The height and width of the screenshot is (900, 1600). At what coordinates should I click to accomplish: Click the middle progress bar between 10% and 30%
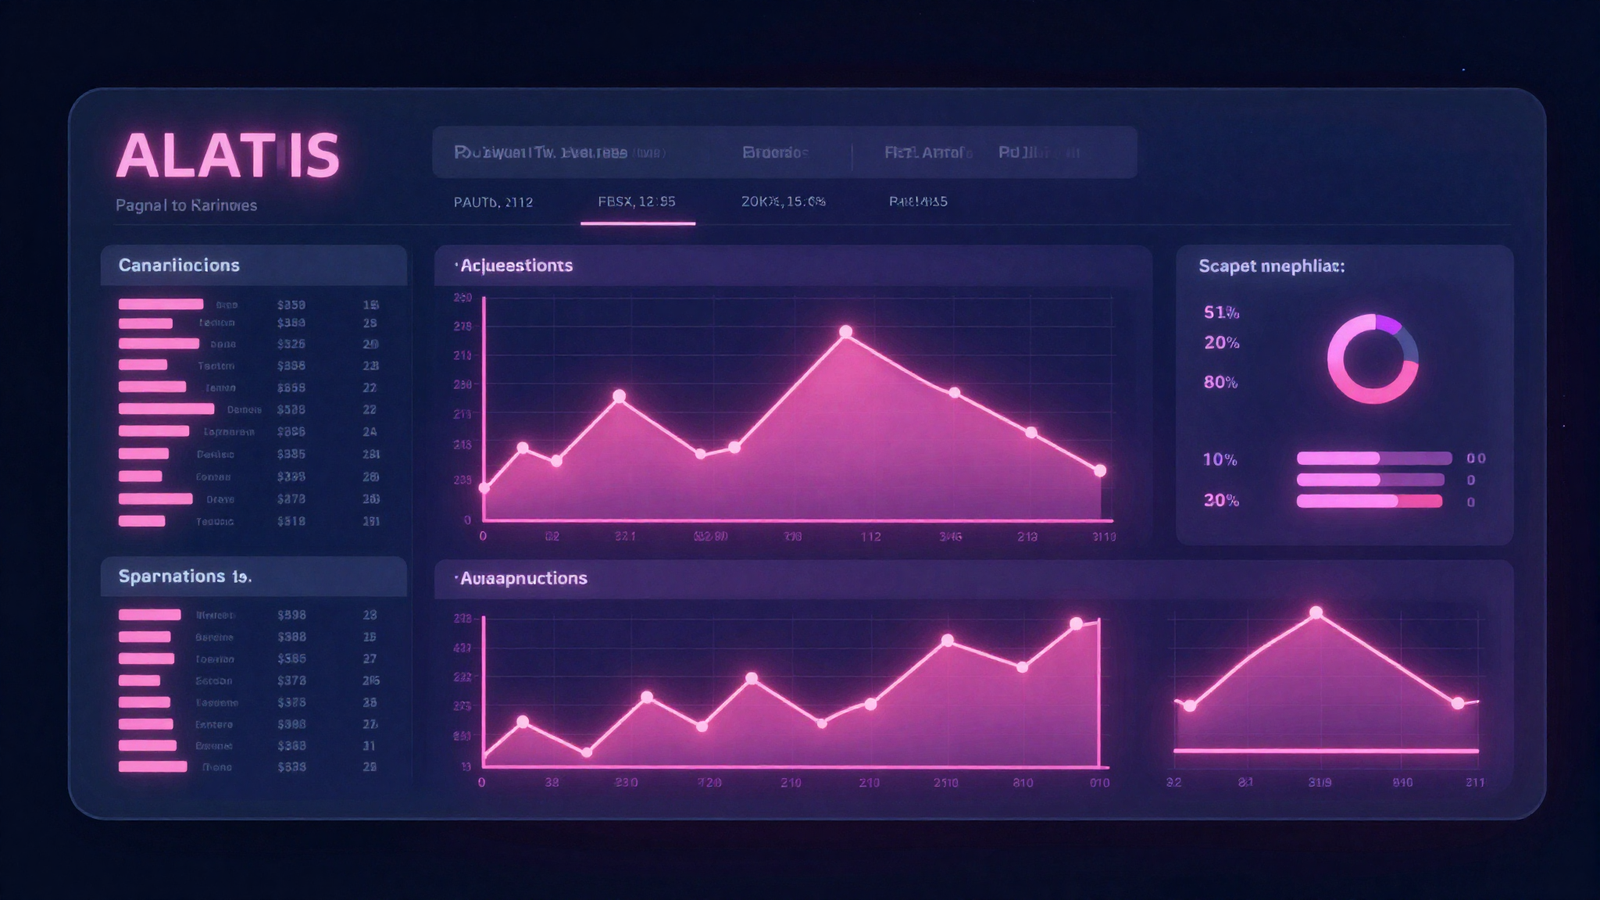click(x=1371, y=480)
